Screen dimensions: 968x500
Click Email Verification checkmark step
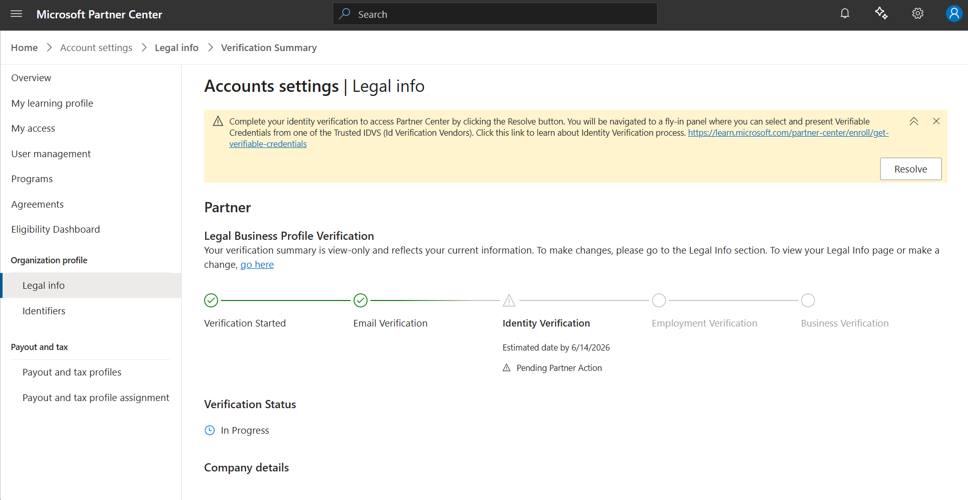tap(361, 301)
